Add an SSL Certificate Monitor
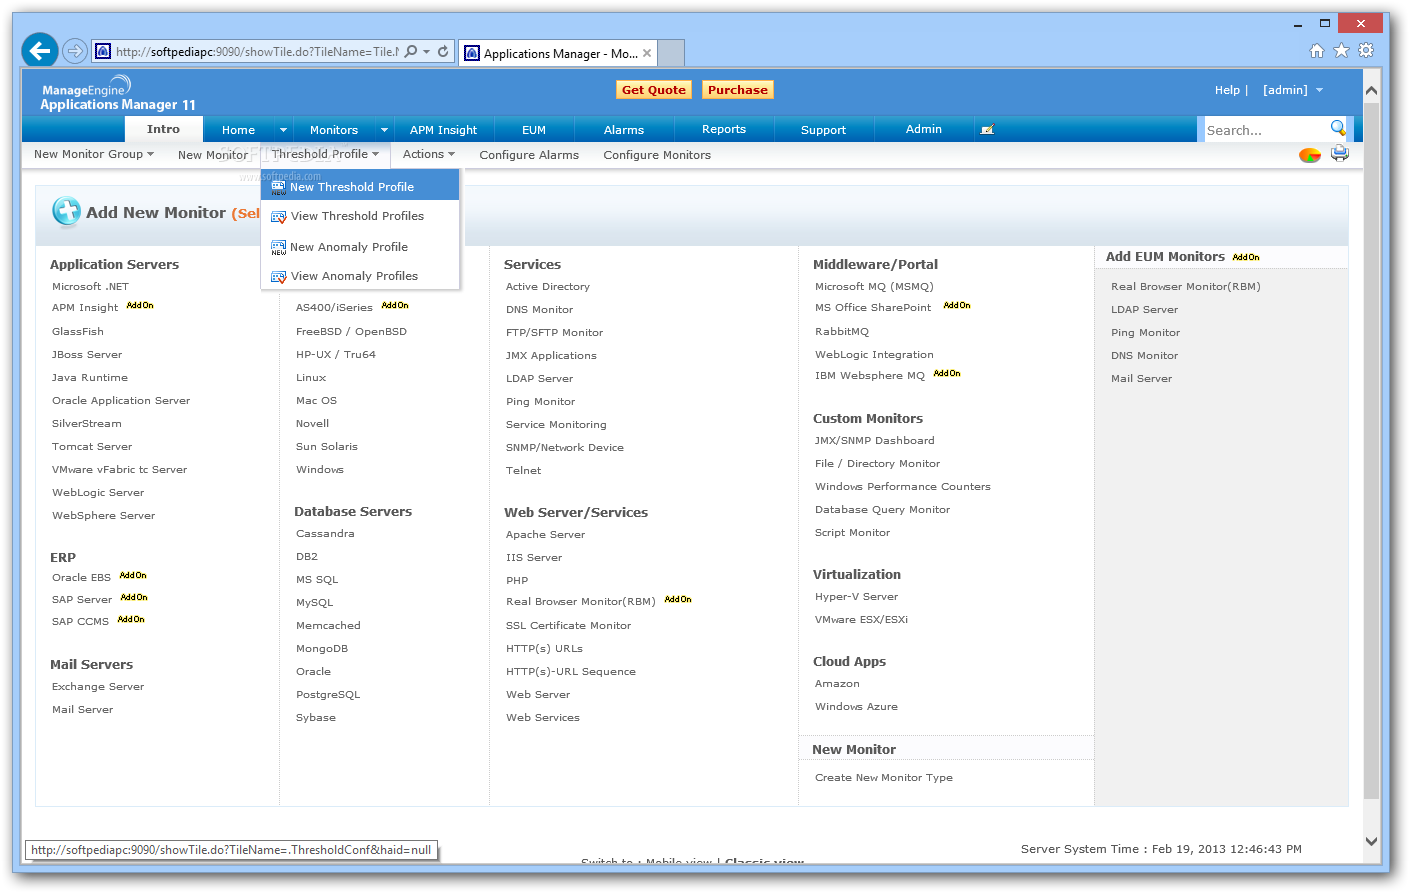Screen dimensions: 1410x893 tap(568, 626)
